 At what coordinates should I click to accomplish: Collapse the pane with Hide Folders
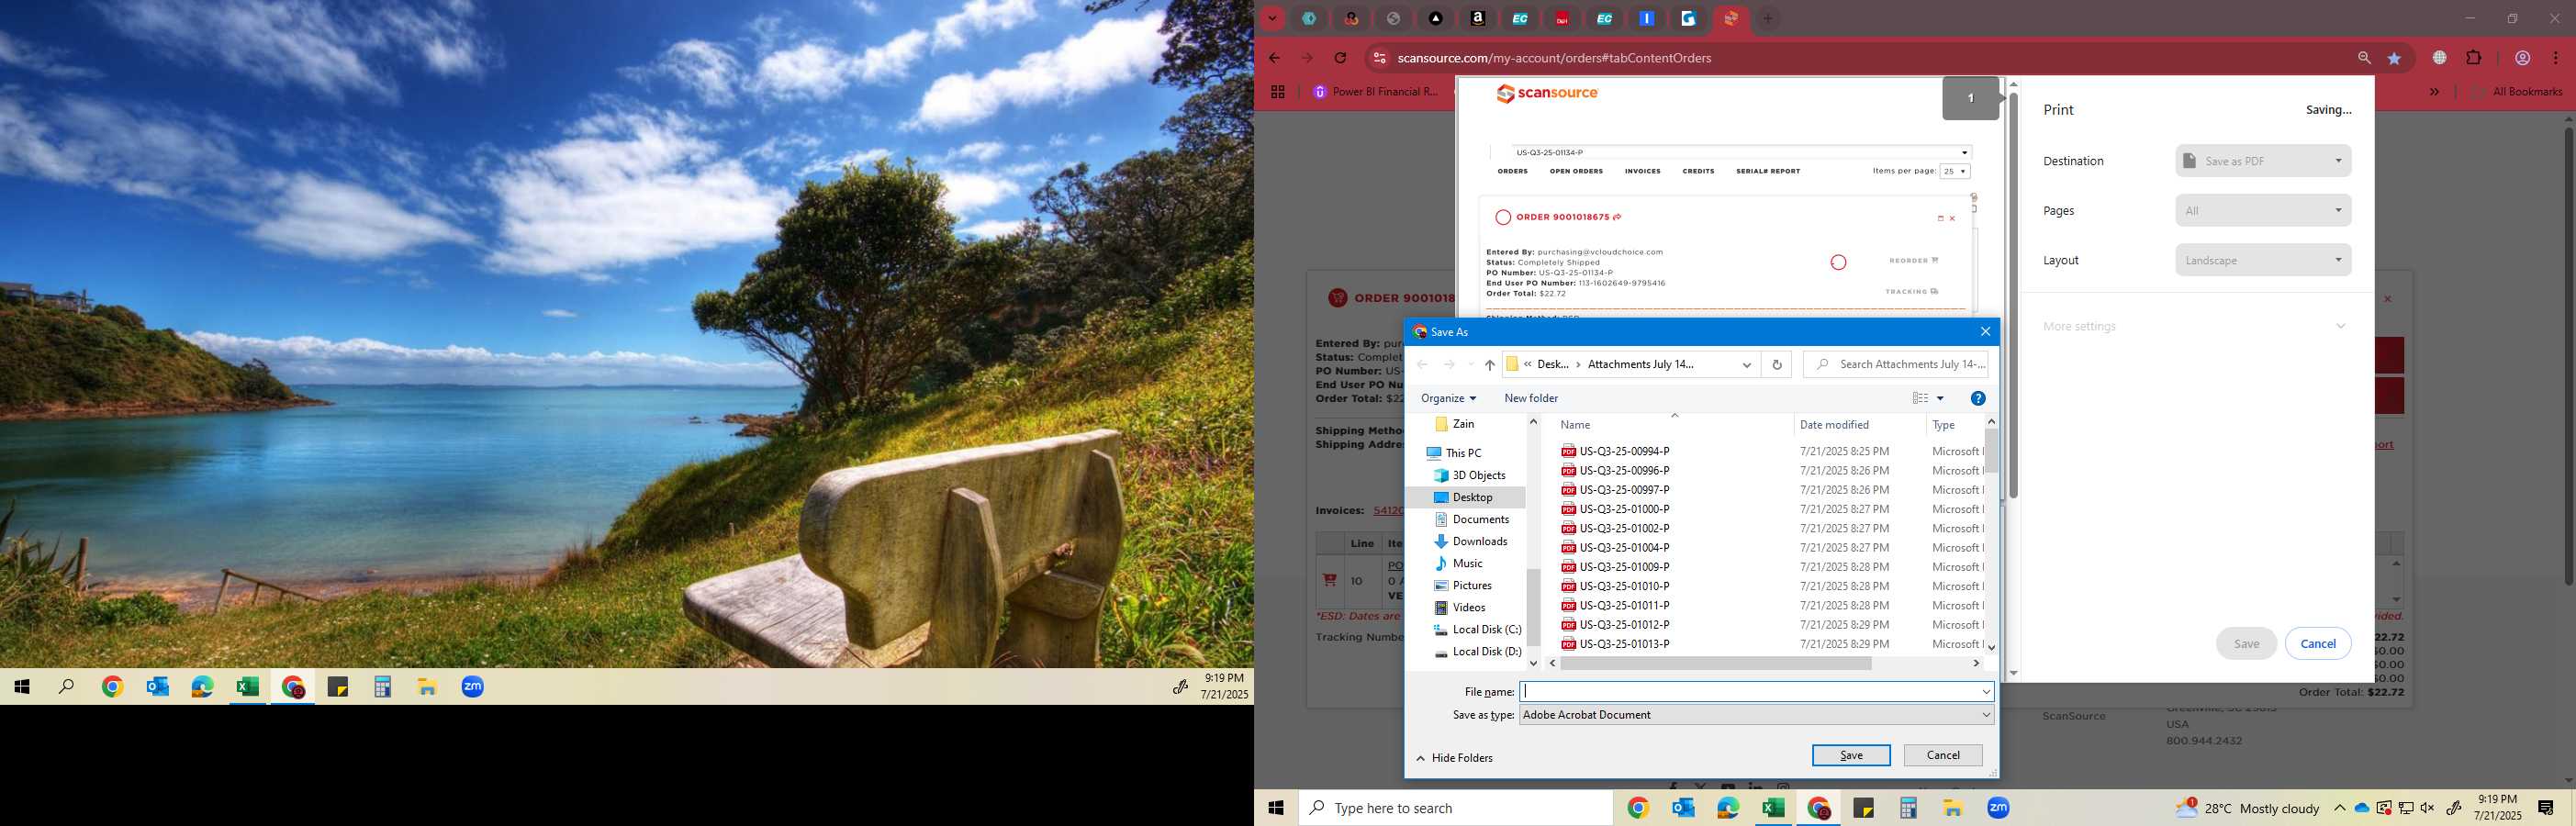coord(1455,758)
